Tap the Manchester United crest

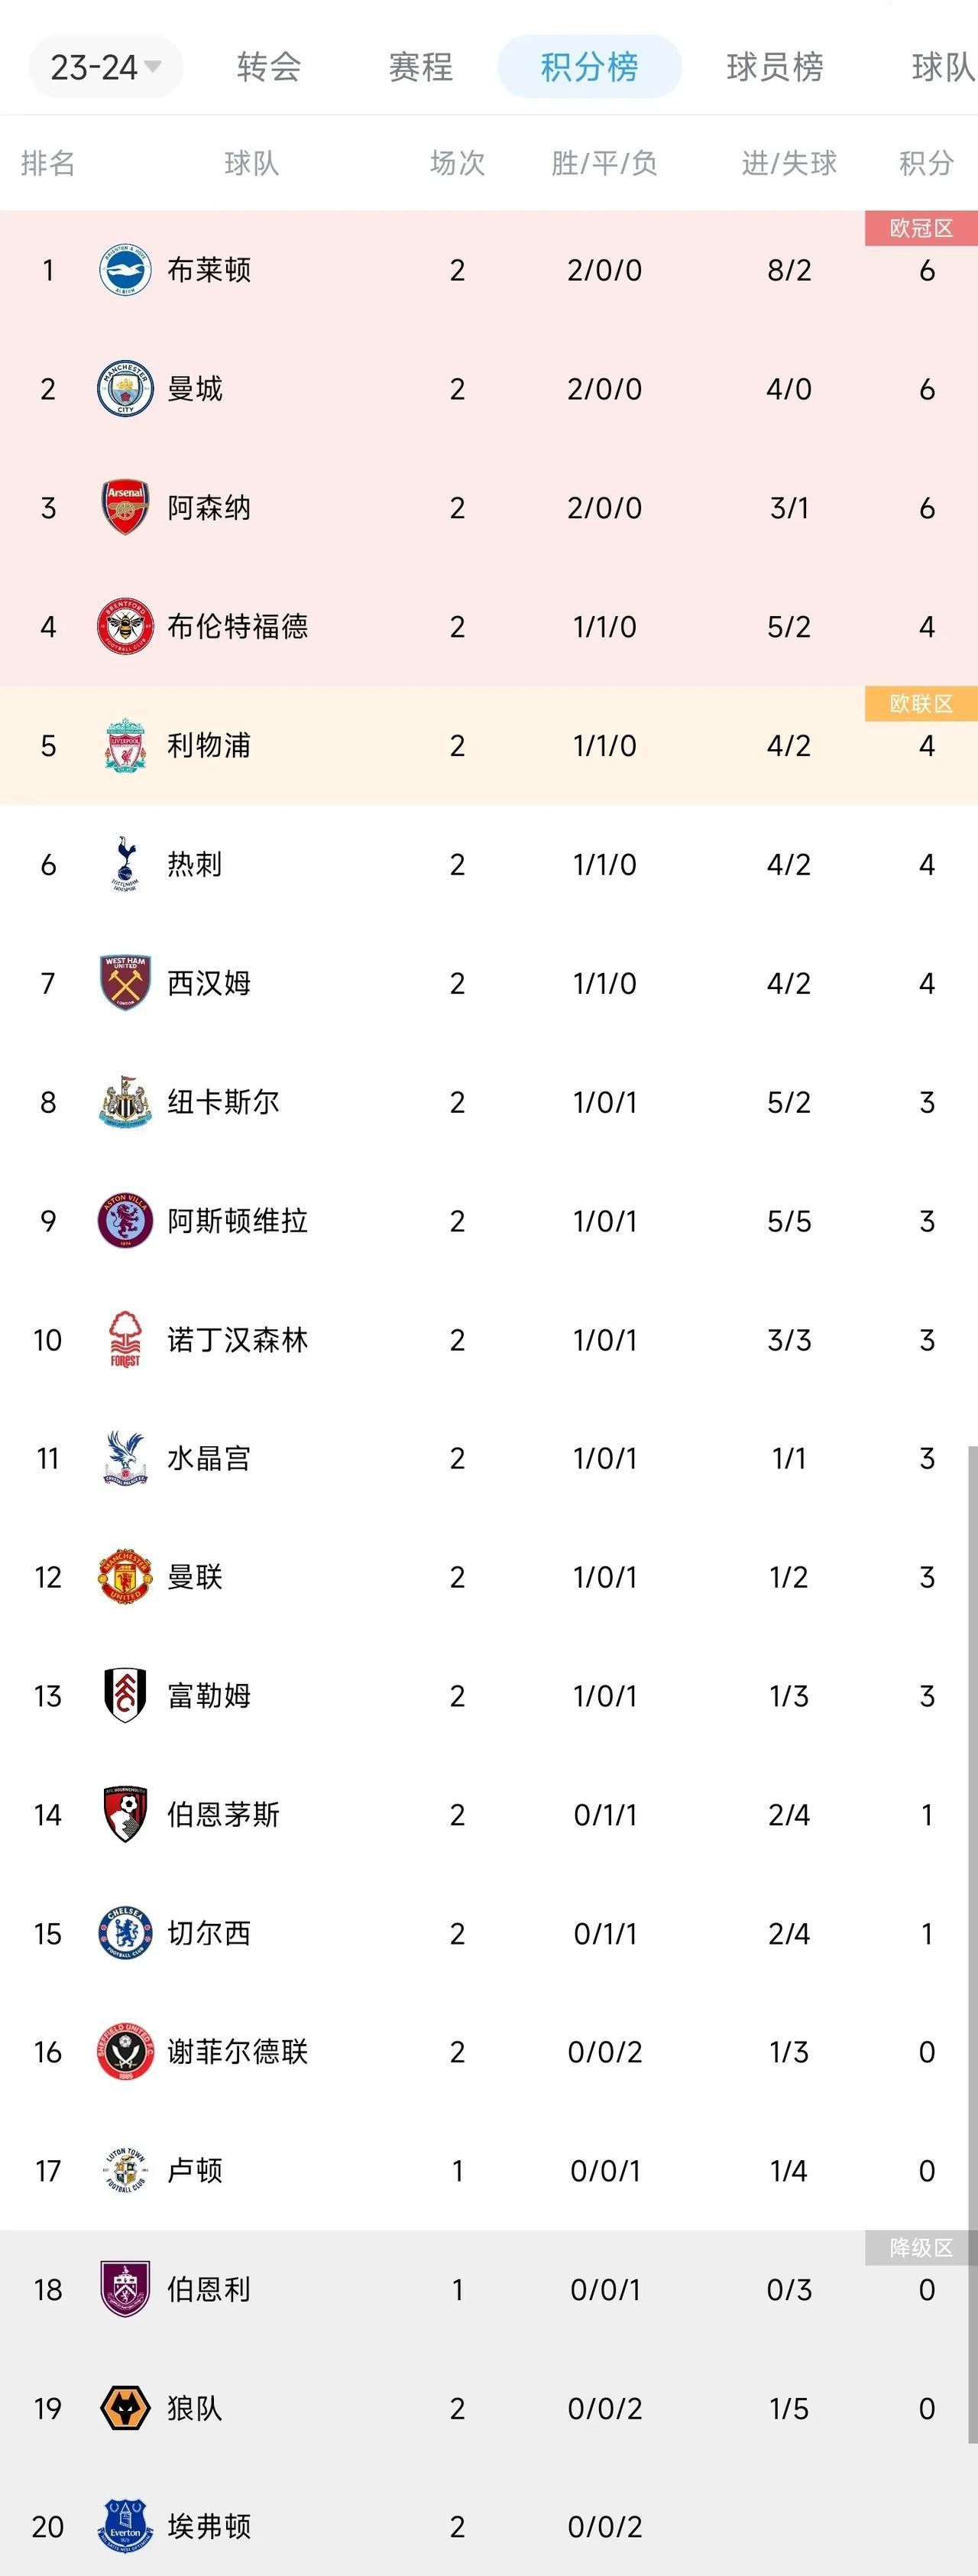125,1577
